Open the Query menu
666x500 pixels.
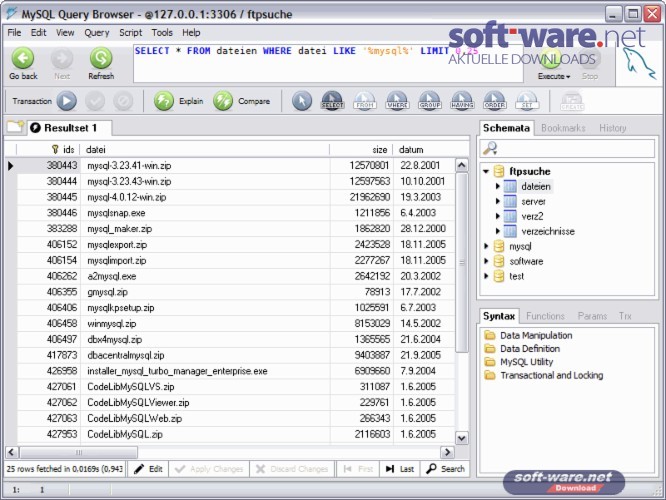96,33
